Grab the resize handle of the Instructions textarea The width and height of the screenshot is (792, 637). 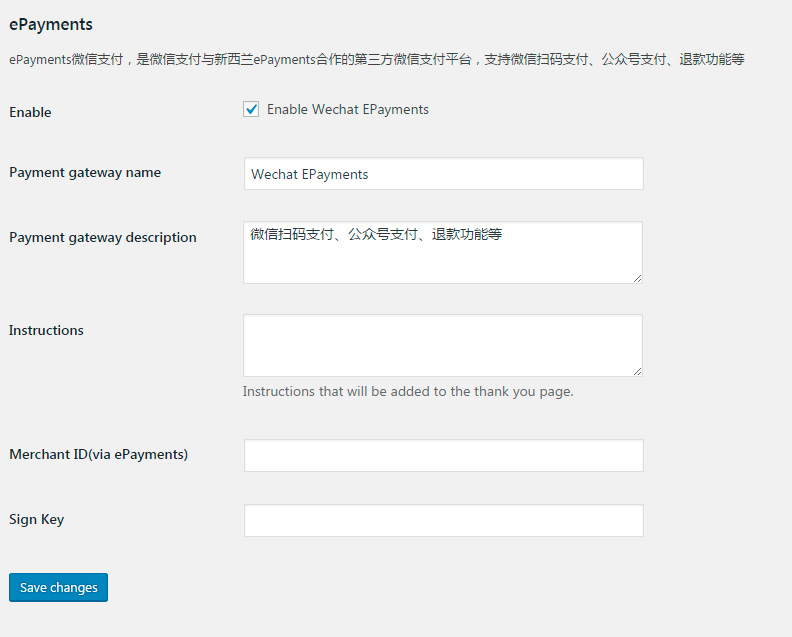click(637, 371)
